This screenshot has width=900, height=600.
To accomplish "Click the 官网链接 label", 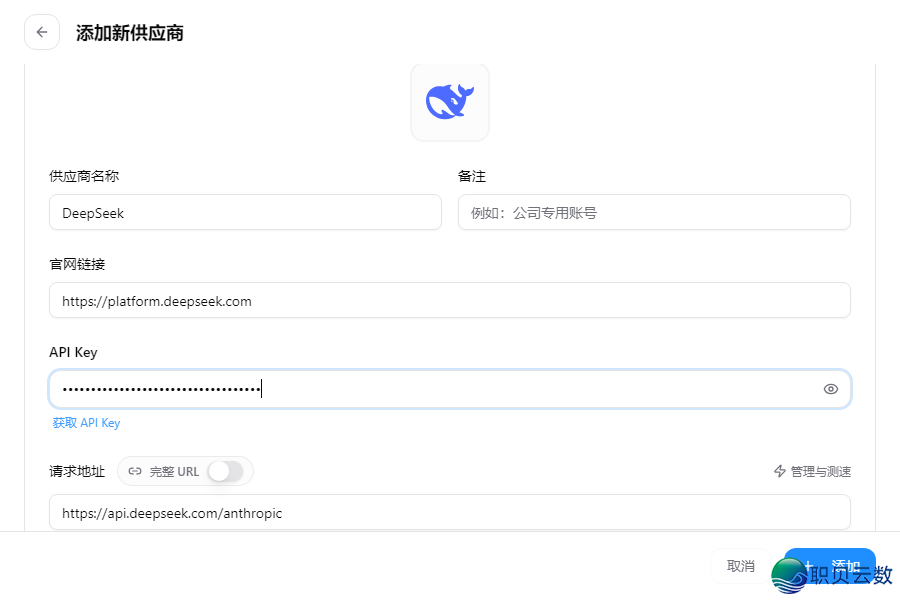I will (x=77, y=265).
